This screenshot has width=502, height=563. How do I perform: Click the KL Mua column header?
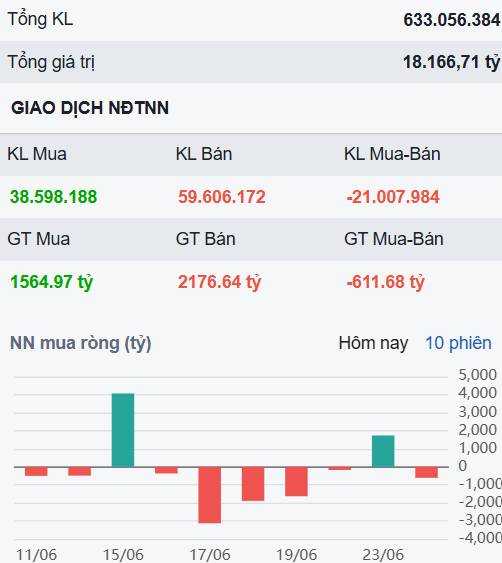37,154
